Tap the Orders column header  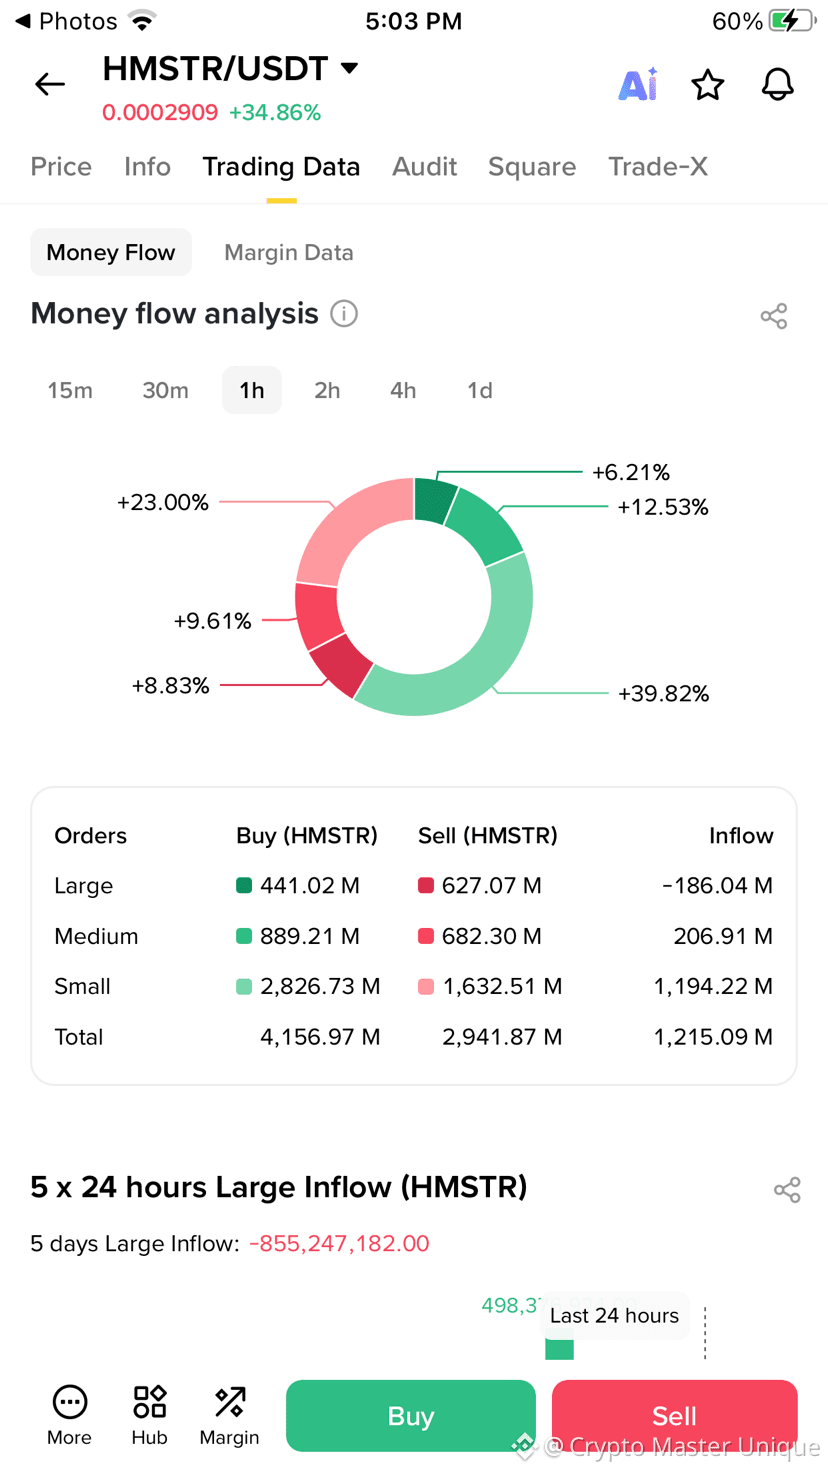(x=91, y=835)
